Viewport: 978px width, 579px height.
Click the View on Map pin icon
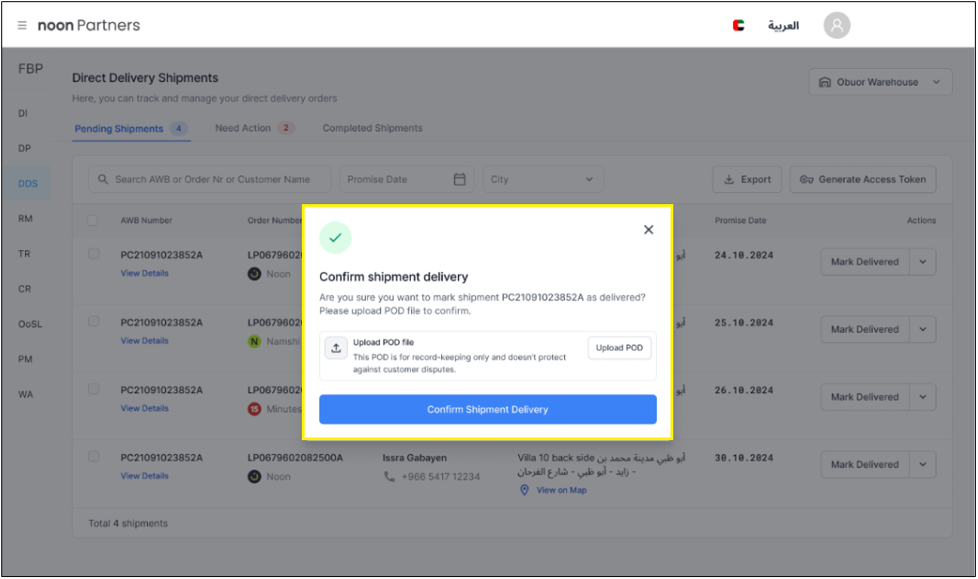coord(524,490)
